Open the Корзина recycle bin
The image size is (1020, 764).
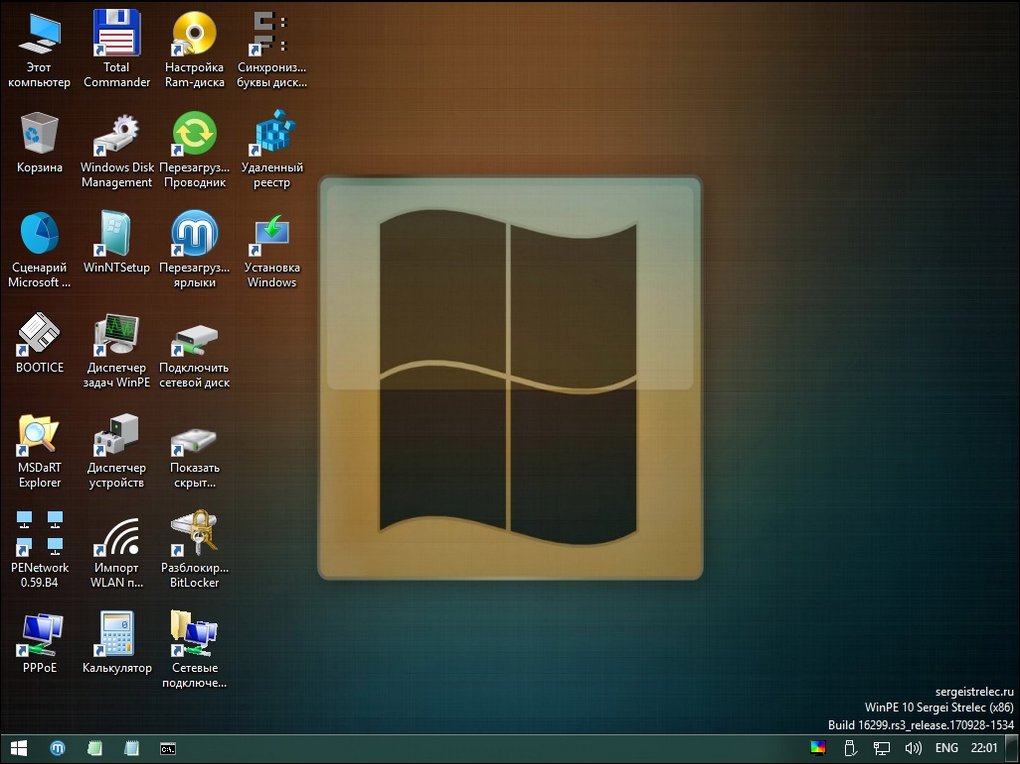[x=39, y=143]
